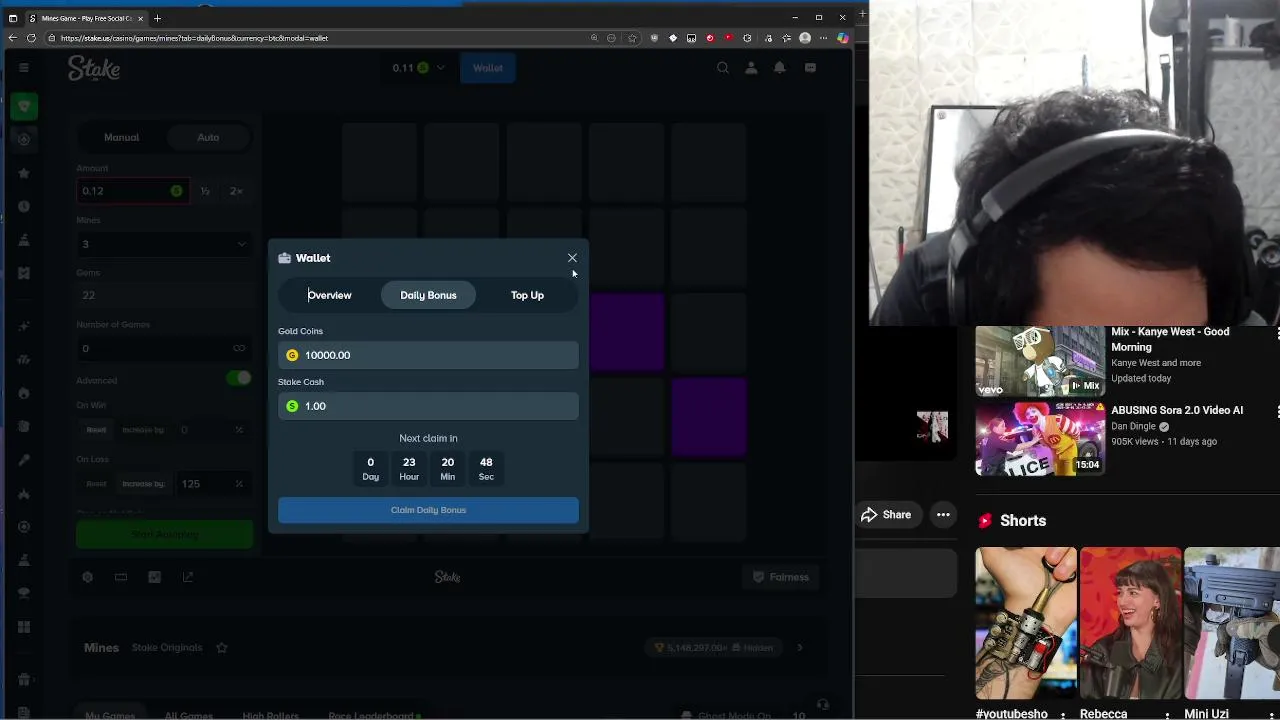The height and width of the screenshot is (720, 1280).
Task: Select Increase by option under On Win
Action: 143,430
